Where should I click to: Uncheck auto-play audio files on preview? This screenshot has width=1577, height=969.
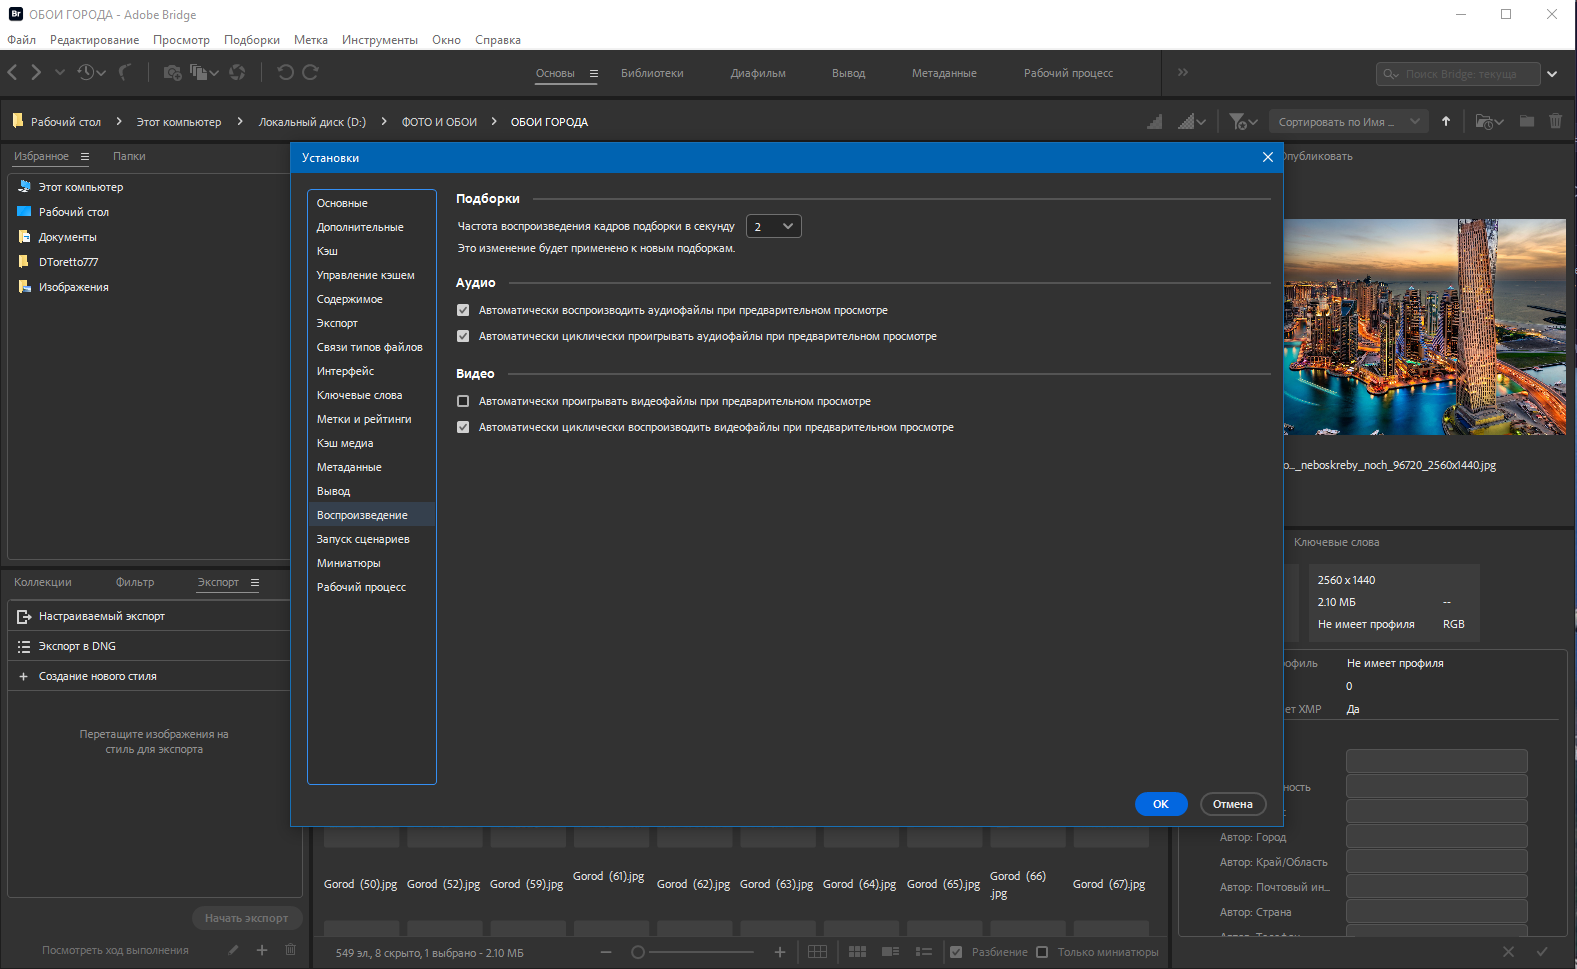(463, 310)
